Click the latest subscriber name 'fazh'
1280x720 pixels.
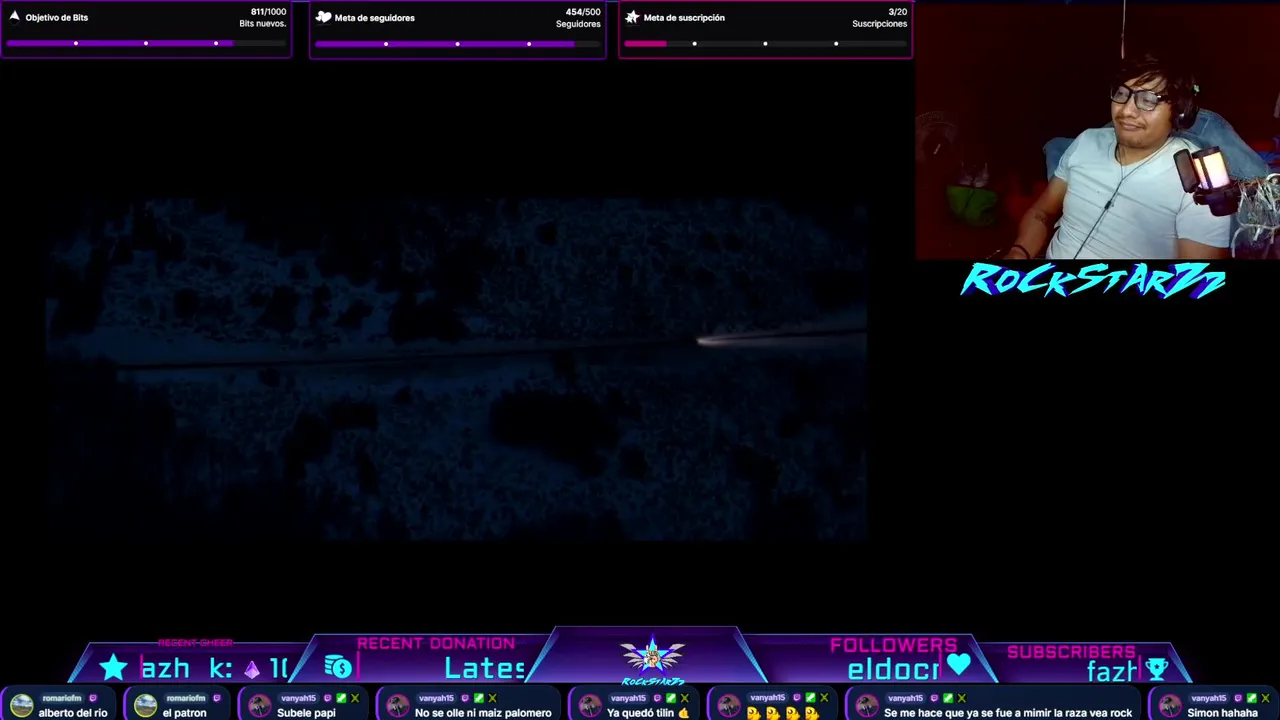pos(1112,671)
